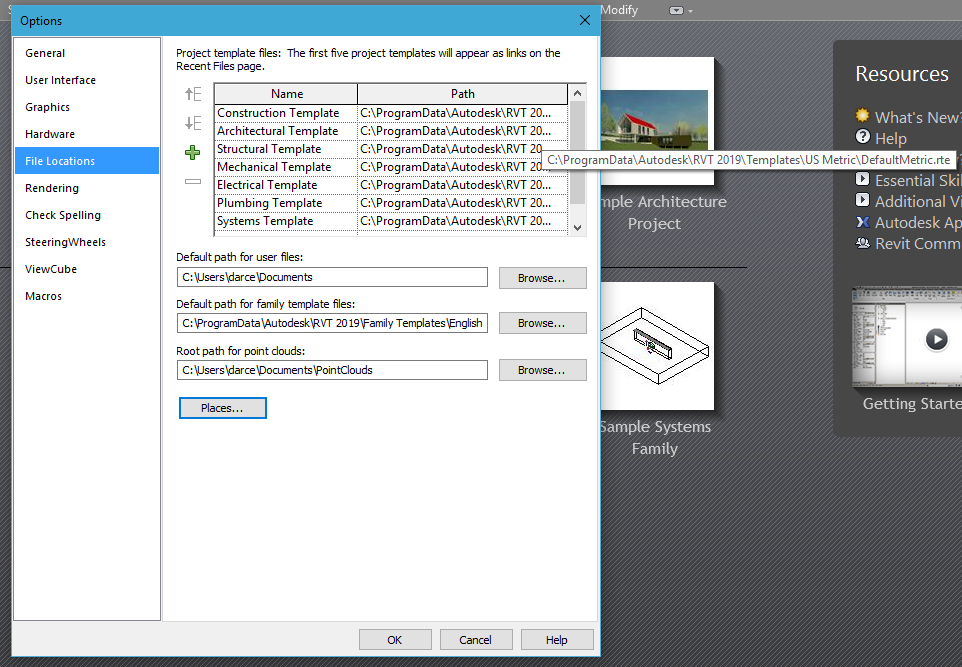Play the Getting Started video

click(x=937, y=340)
